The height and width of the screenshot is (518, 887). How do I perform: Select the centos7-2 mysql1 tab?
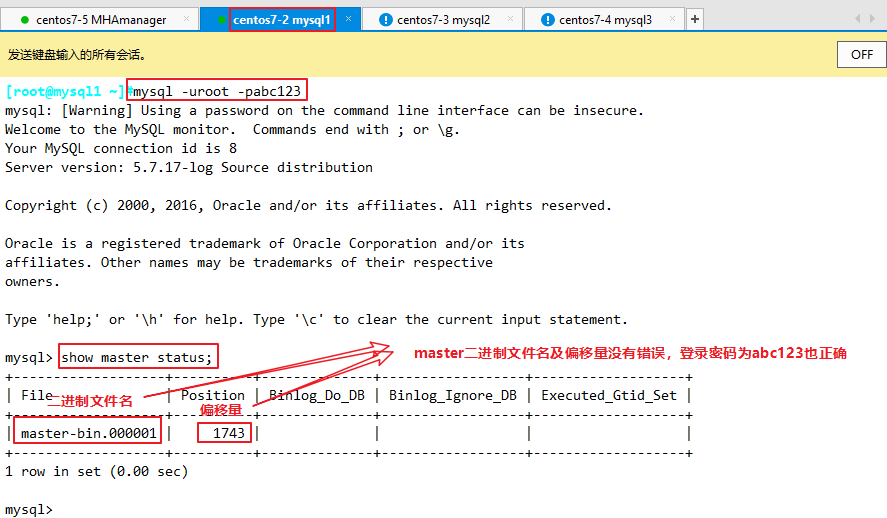pyautogui.click(x=281, y=20)
